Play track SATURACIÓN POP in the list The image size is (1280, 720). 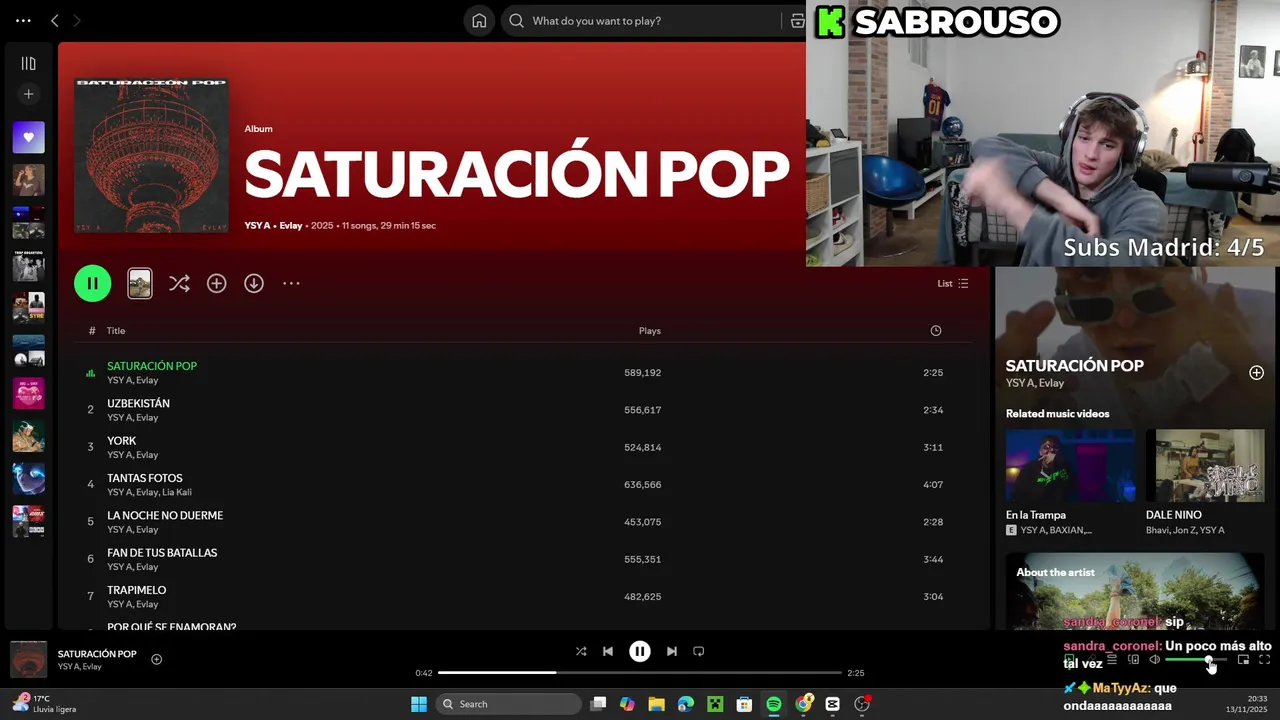pos(520,372)
